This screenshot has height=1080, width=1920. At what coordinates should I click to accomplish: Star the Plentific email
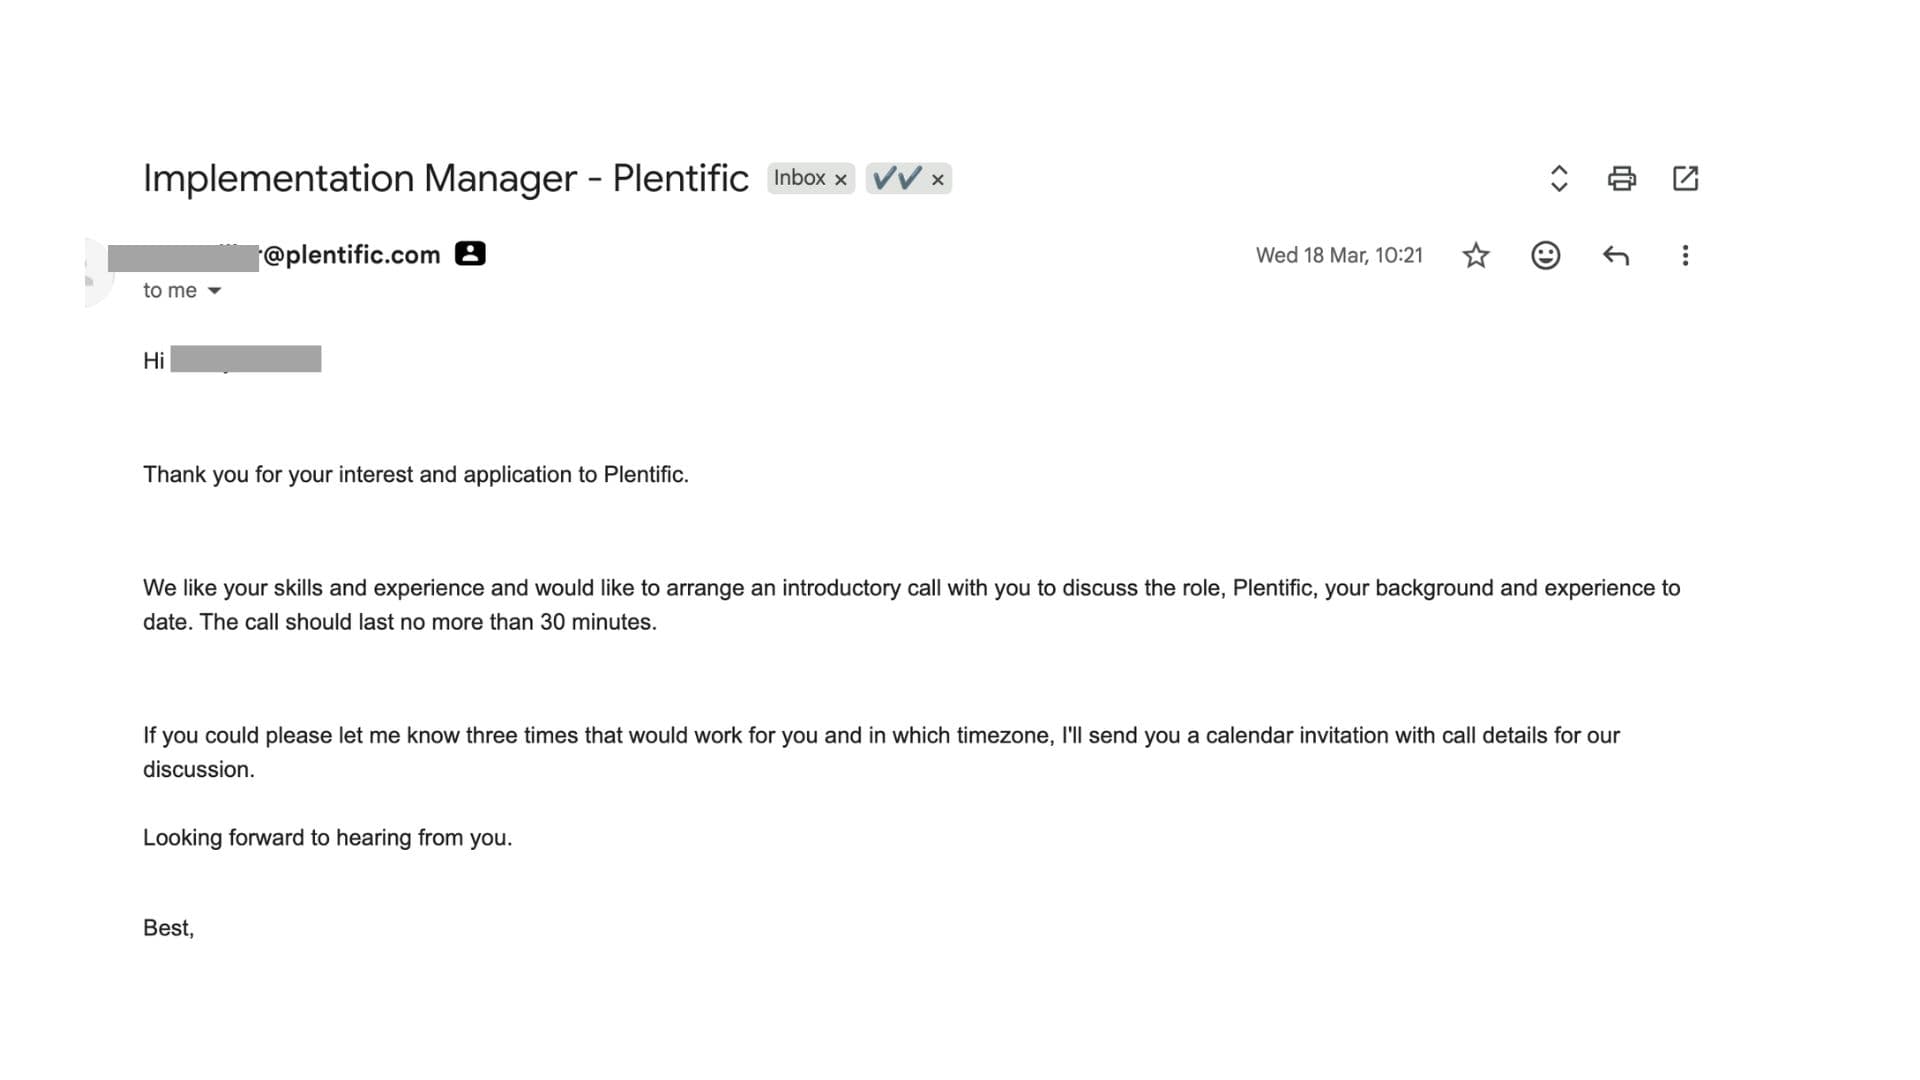(x=1475, y=256)
